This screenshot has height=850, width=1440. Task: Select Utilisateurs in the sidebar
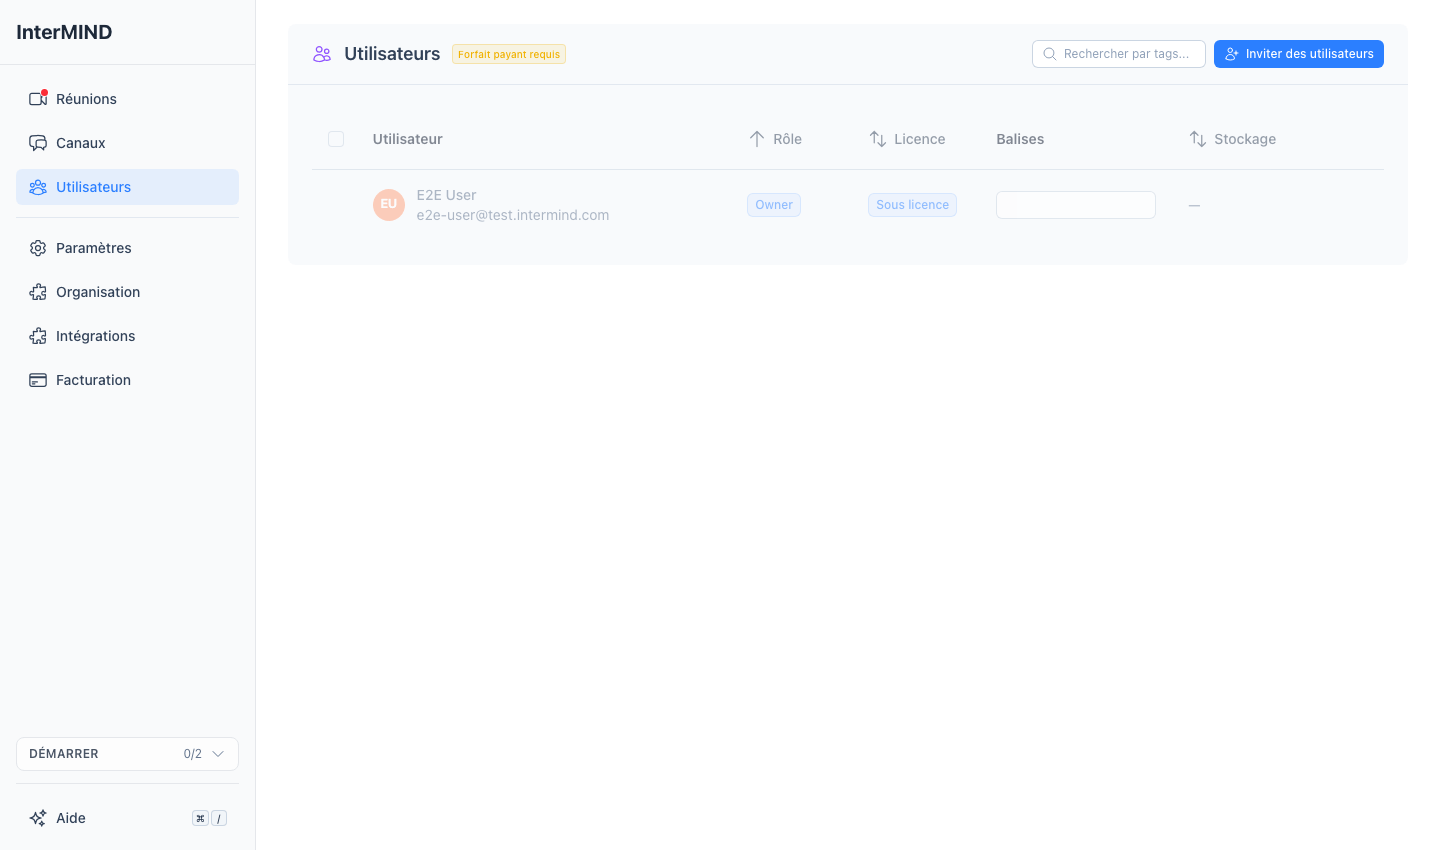pyautogui.click(x=127, y=187)
